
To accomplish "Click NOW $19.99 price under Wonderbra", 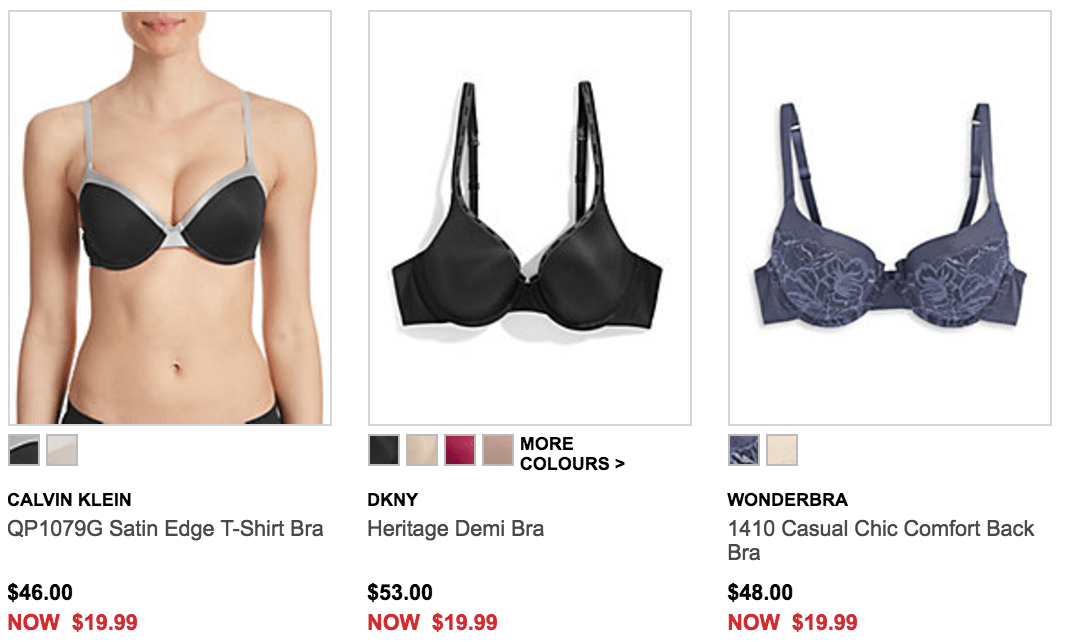I will 792,622.
